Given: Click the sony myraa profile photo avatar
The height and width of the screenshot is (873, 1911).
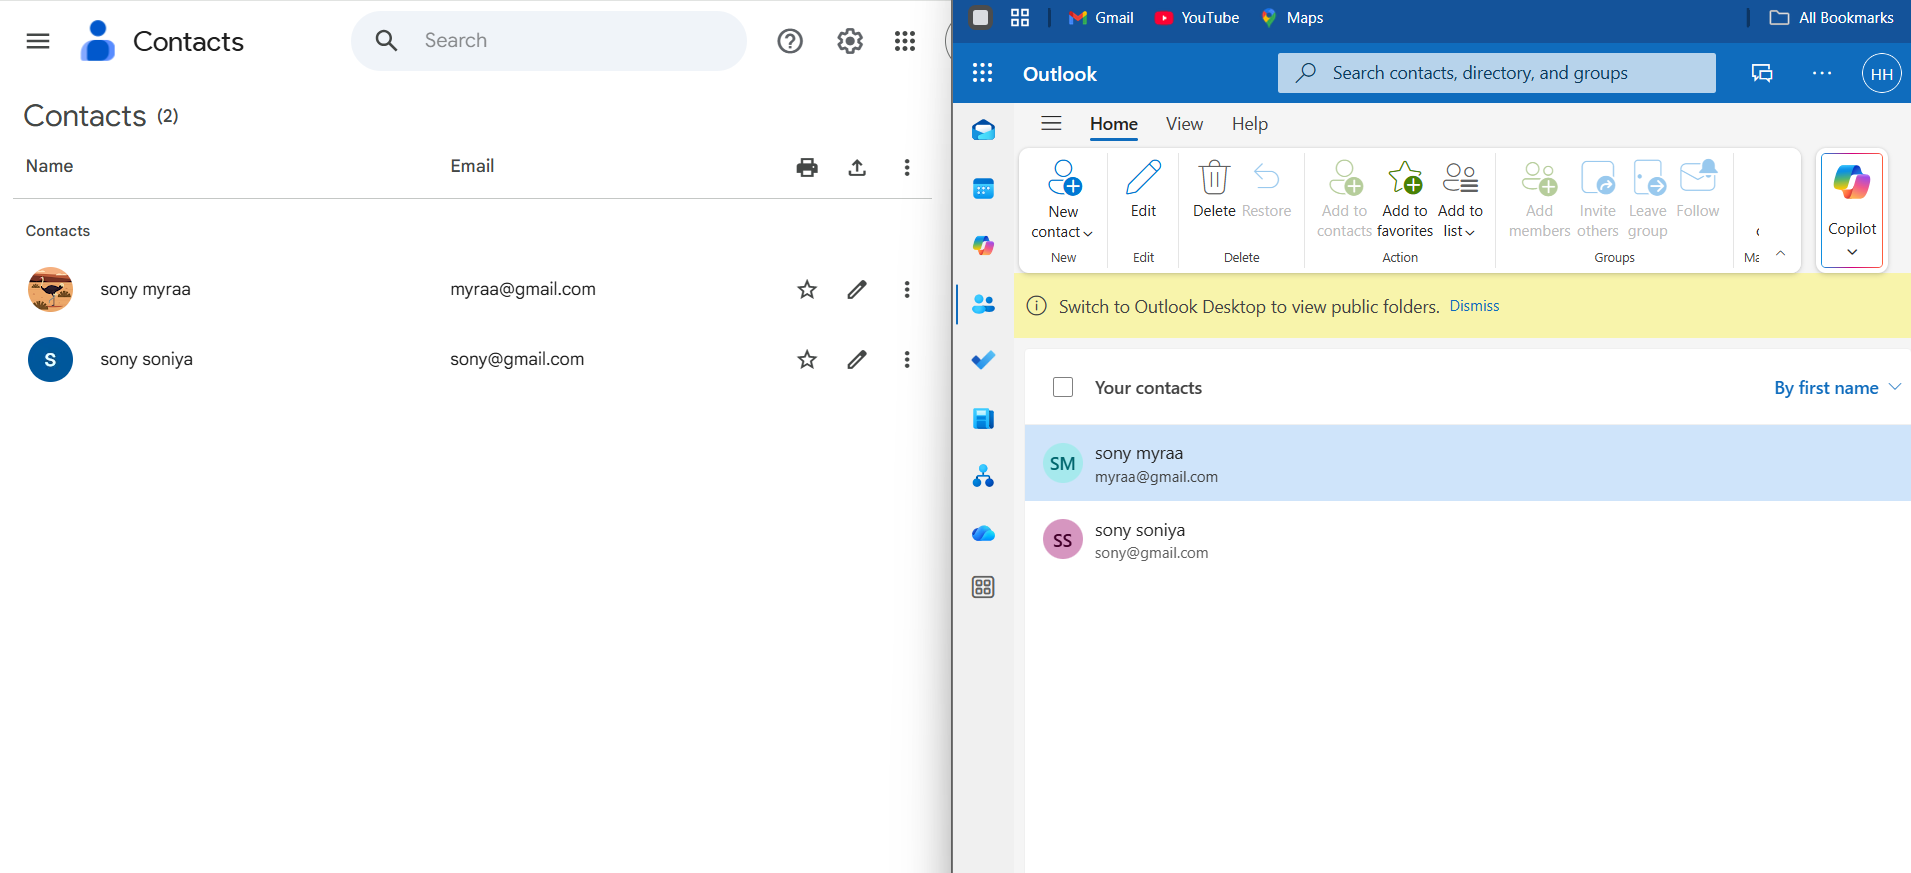Looking at the screenshot, I should (50, 289).
